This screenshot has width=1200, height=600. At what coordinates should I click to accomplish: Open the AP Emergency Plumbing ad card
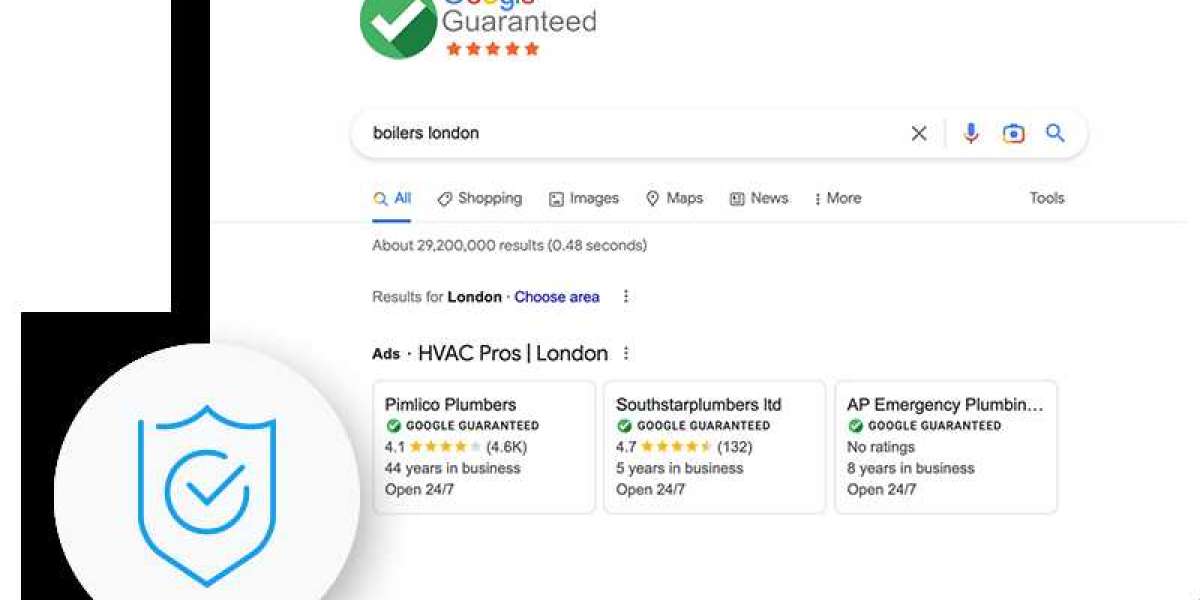(x=946, y=447)
